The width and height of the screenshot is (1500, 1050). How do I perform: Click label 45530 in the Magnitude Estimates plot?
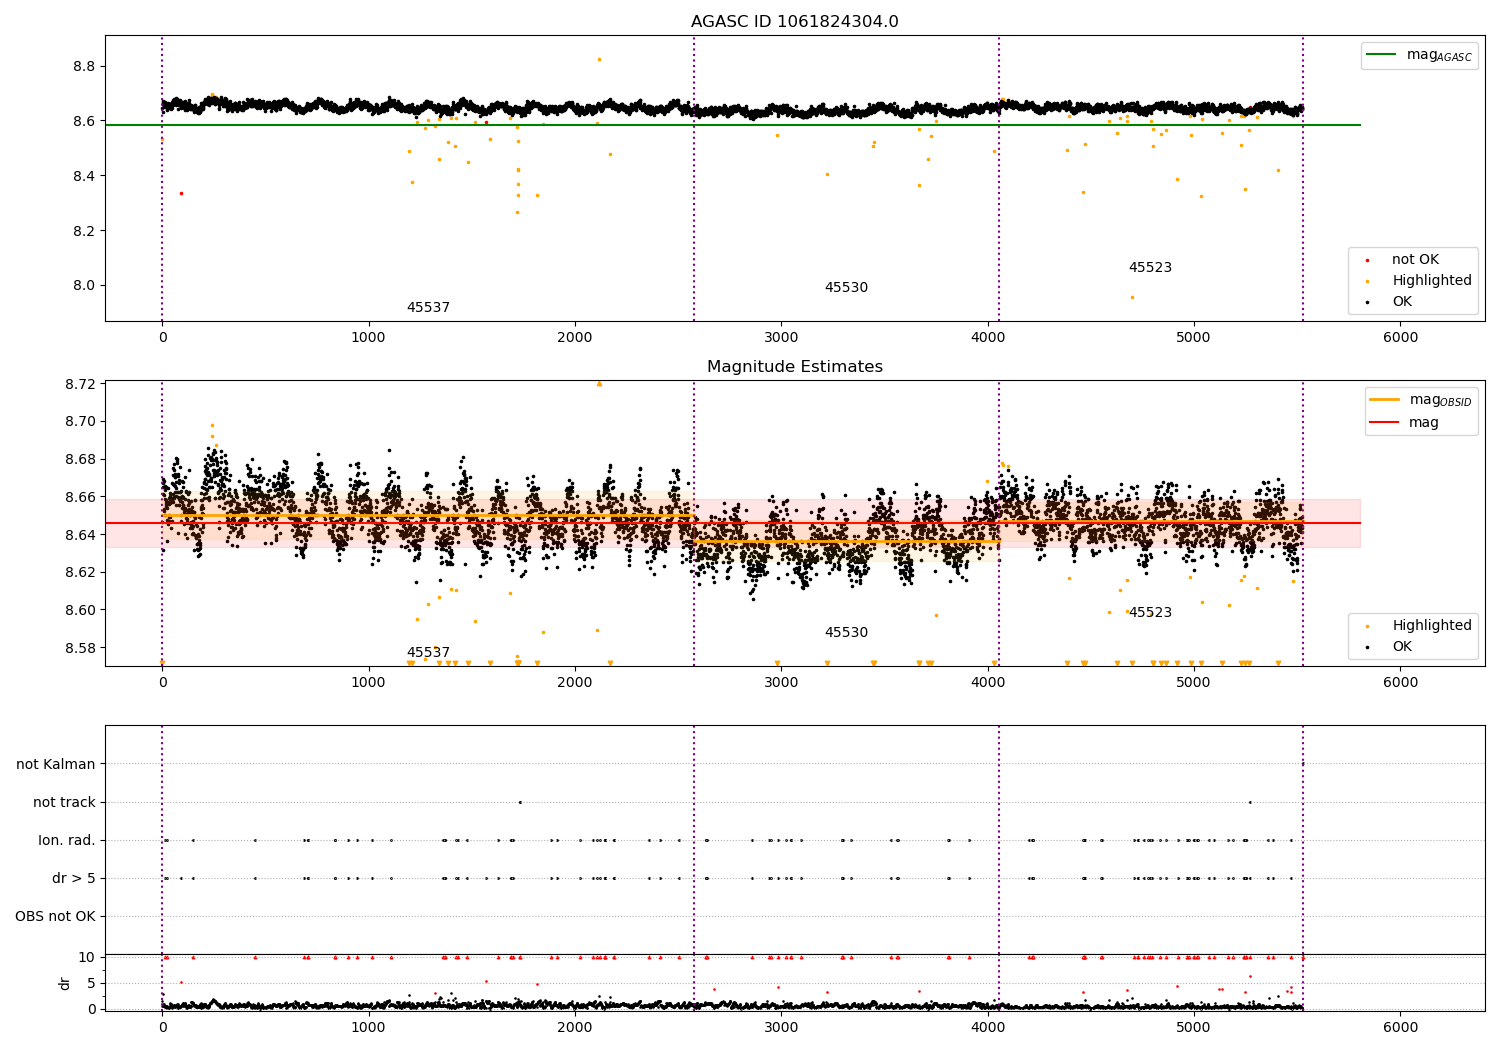click(846, 632)
